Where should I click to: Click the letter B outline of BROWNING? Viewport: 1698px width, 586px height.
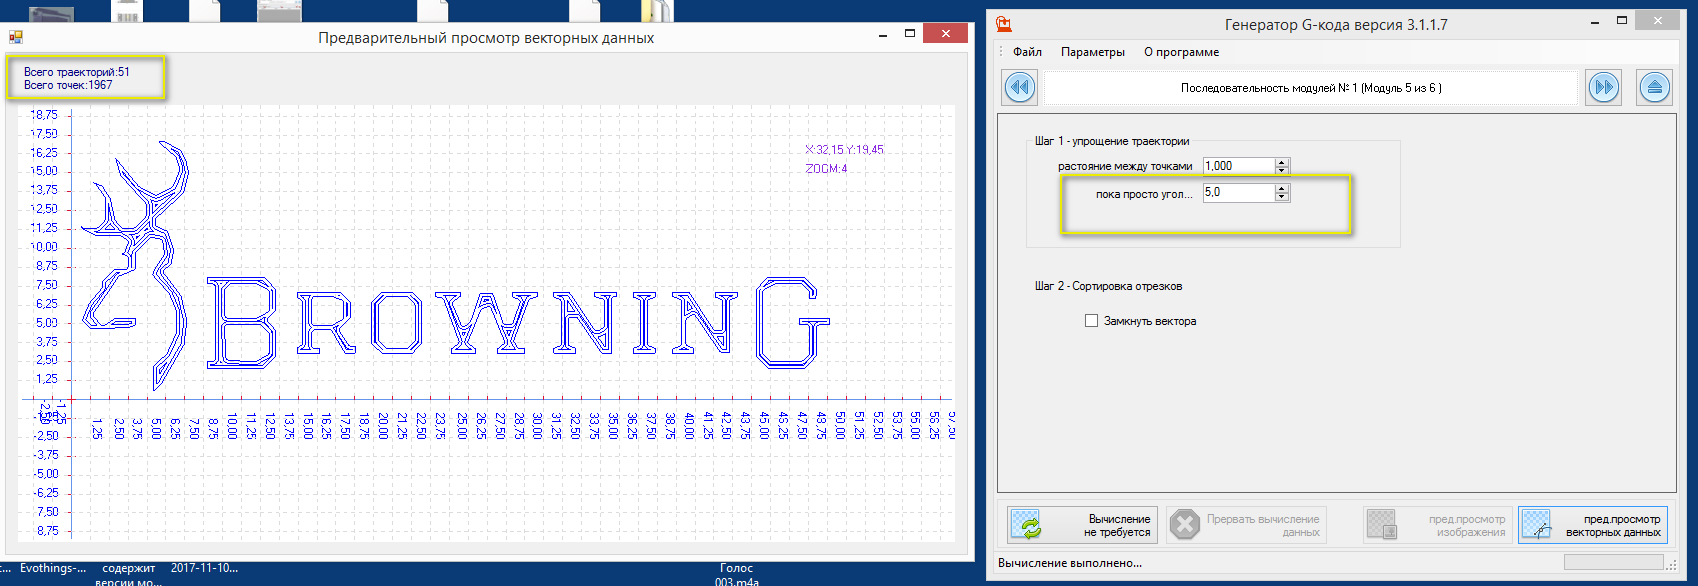tap(241, 323)
